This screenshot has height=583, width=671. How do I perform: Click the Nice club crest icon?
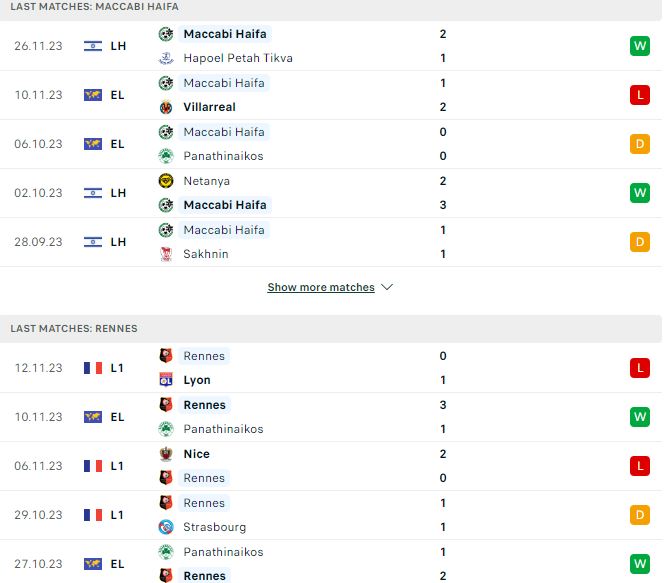coord(166,454)
